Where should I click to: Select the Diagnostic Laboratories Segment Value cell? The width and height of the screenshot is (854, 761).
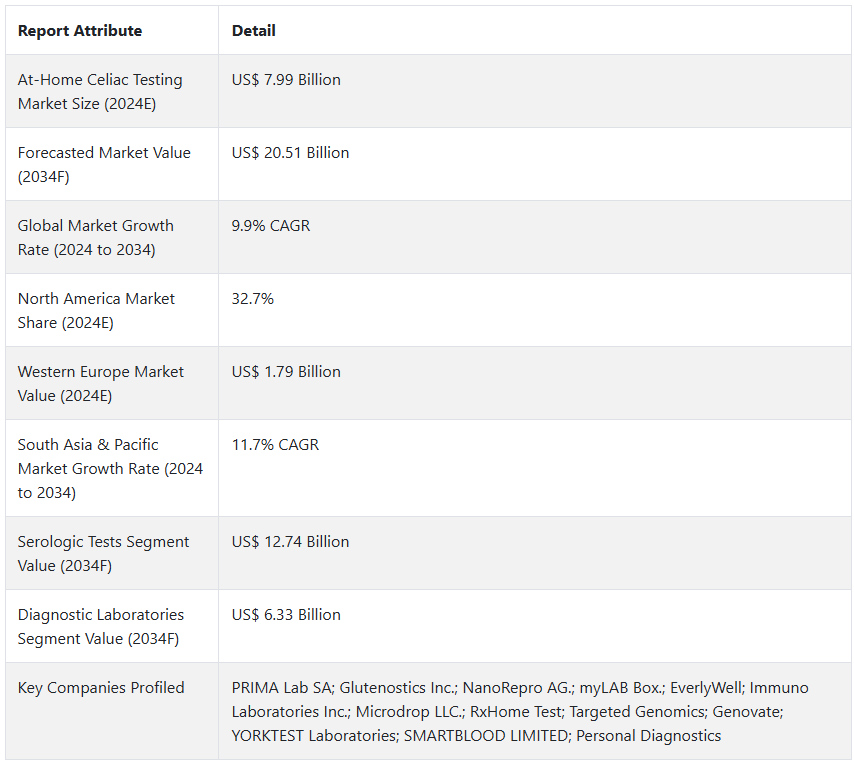coord(101,627)
